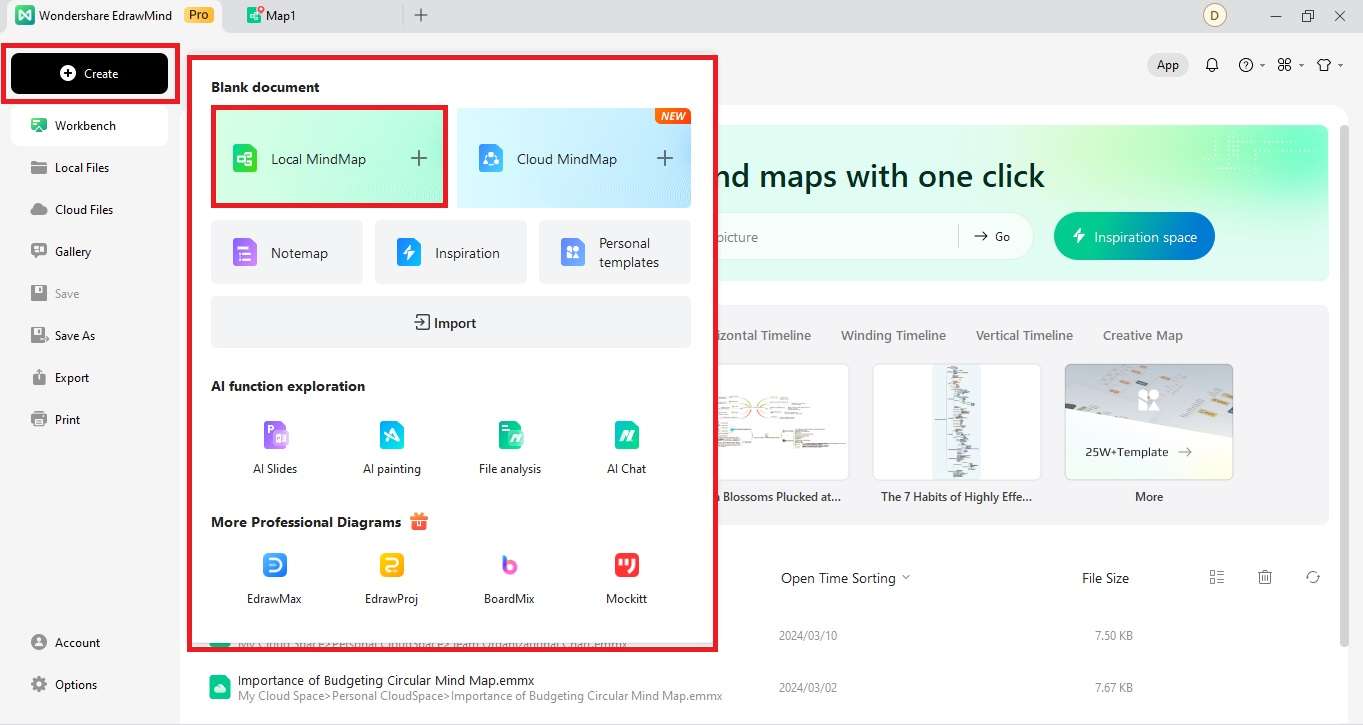Click the black Create button
Image resolution: width=1363 pixels, height=725 pixels.
89,73
